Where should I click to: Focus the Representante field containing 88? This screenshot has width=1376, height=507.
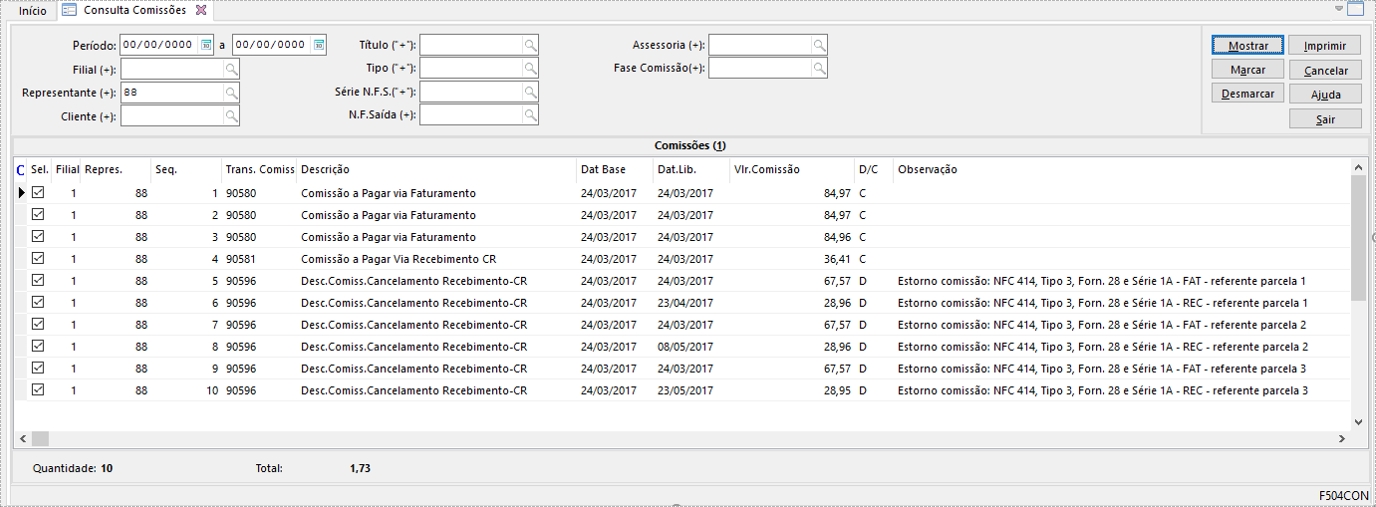click(x=172, y=92)
